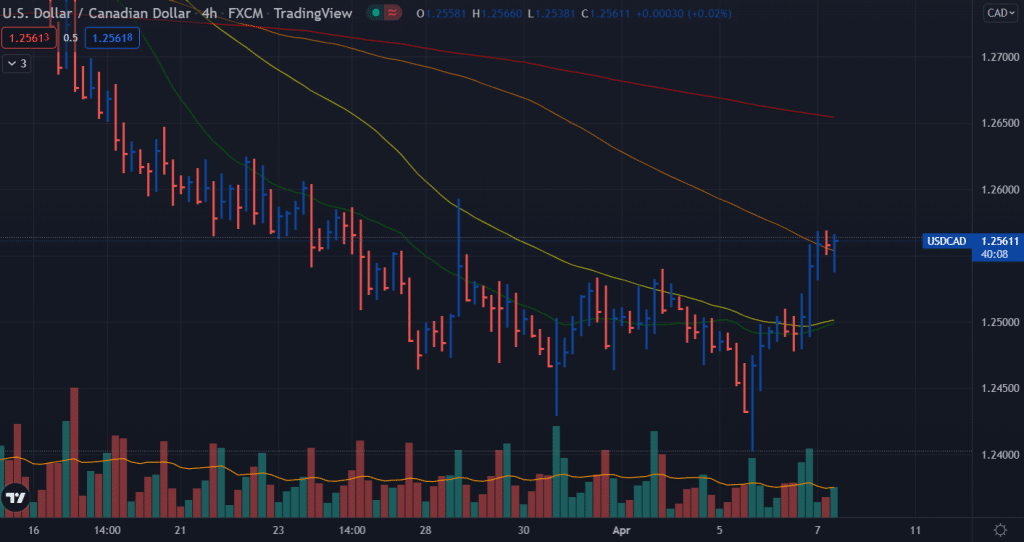Click the 4h interval label

pos(209,13)
